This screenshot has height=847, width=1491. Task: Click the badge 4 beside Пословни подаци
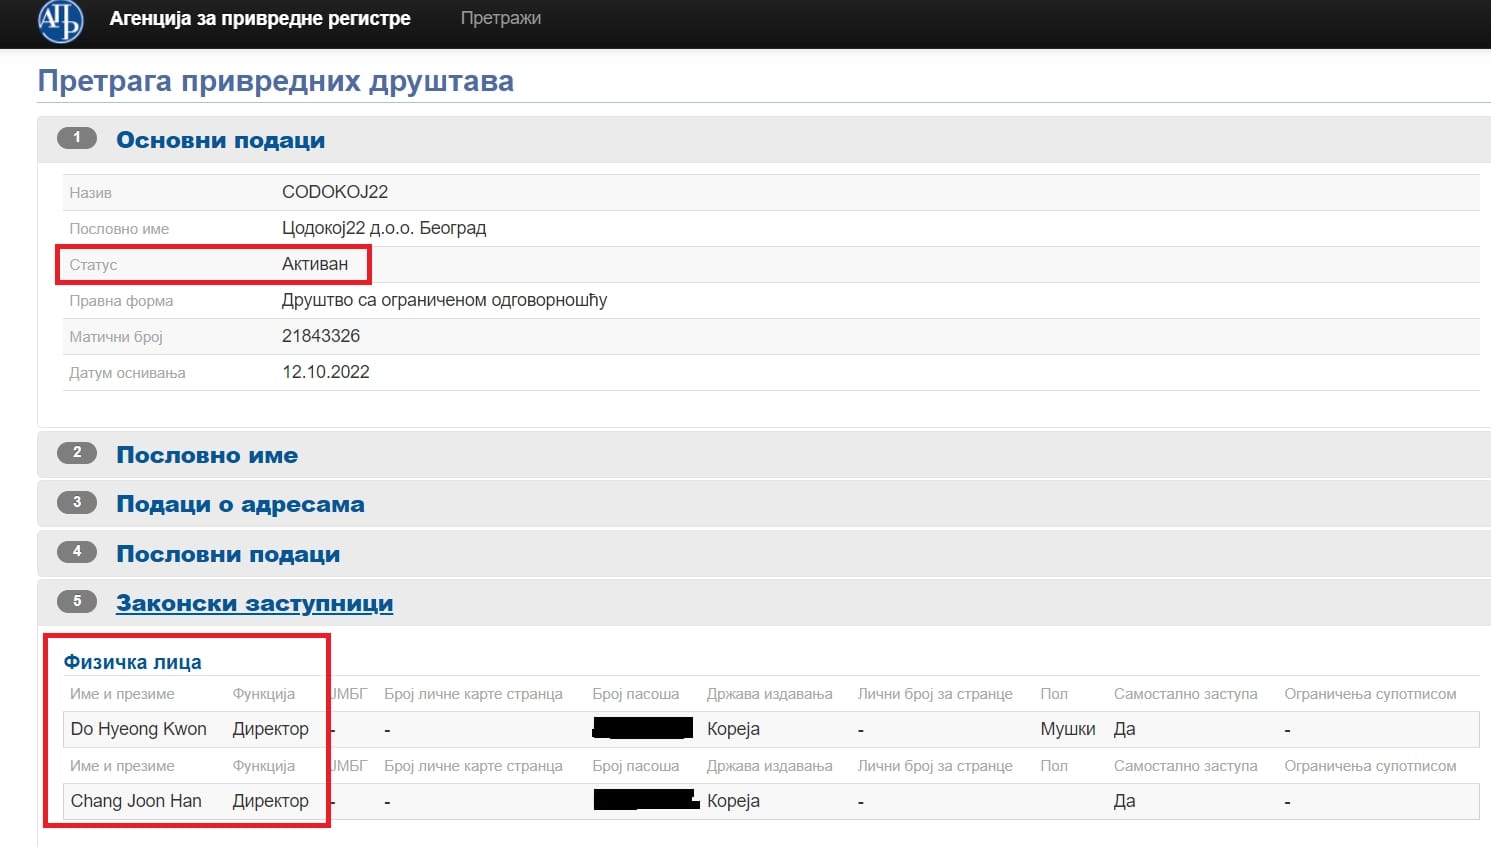click(77, 553)
